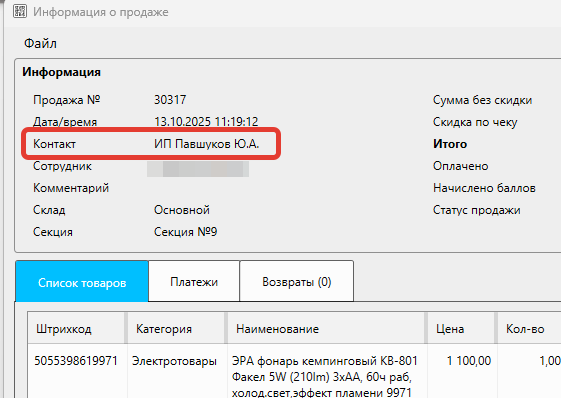Select the Электротовары category cell

(174, 360)
